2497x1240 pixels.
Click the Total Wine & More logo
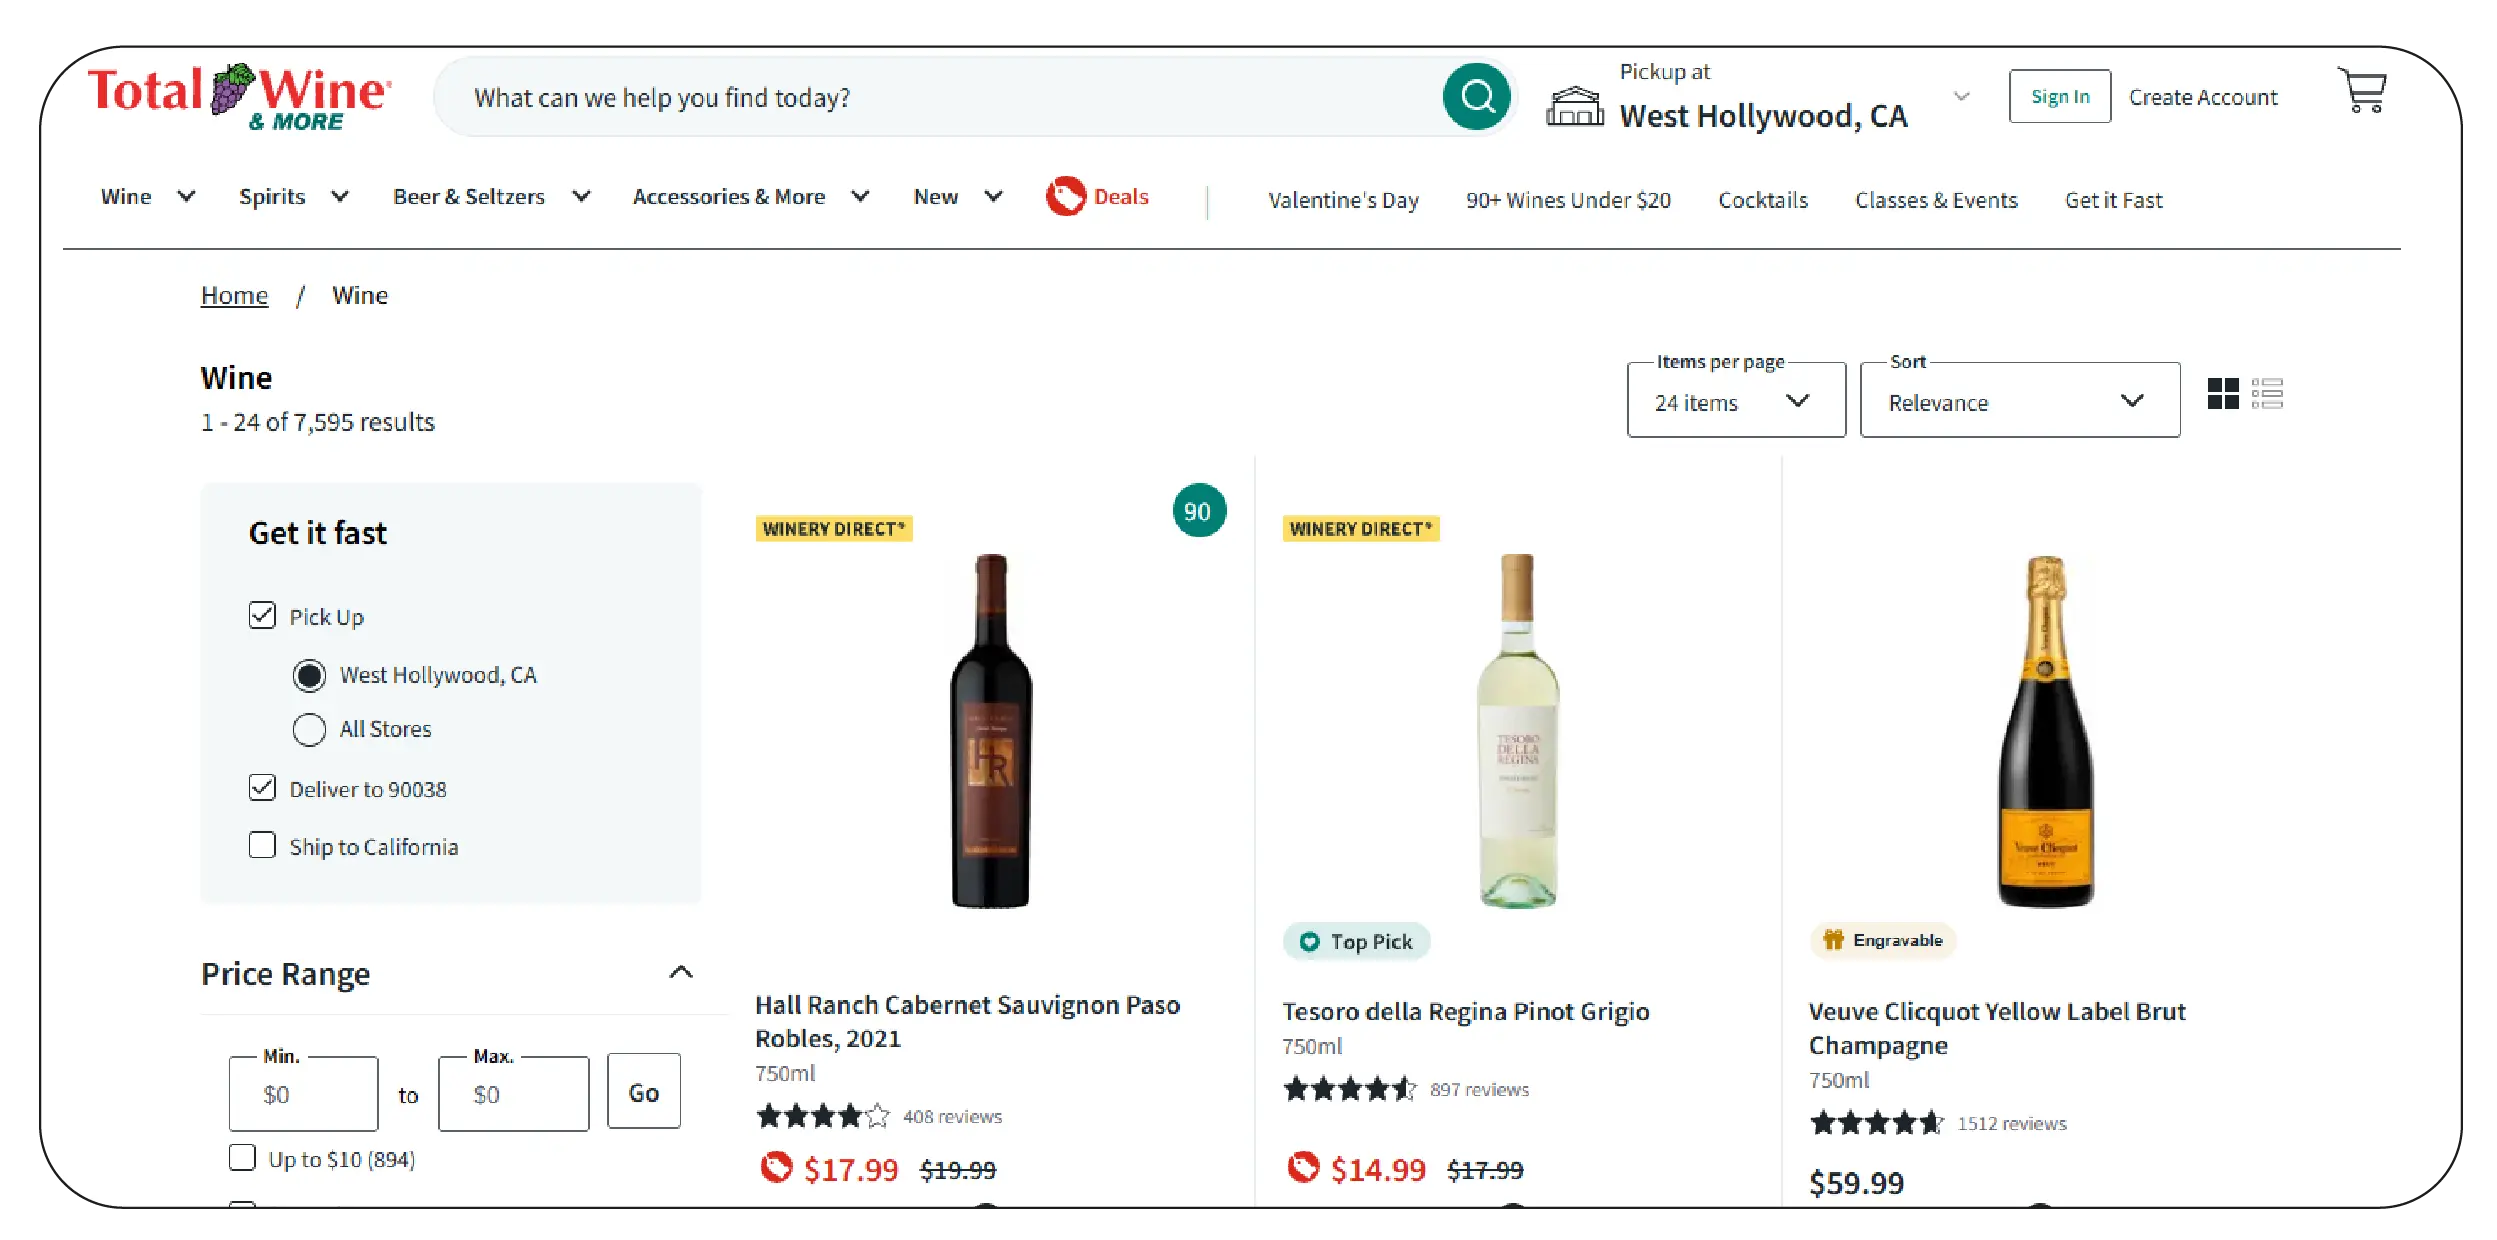[x=237, y=96]
